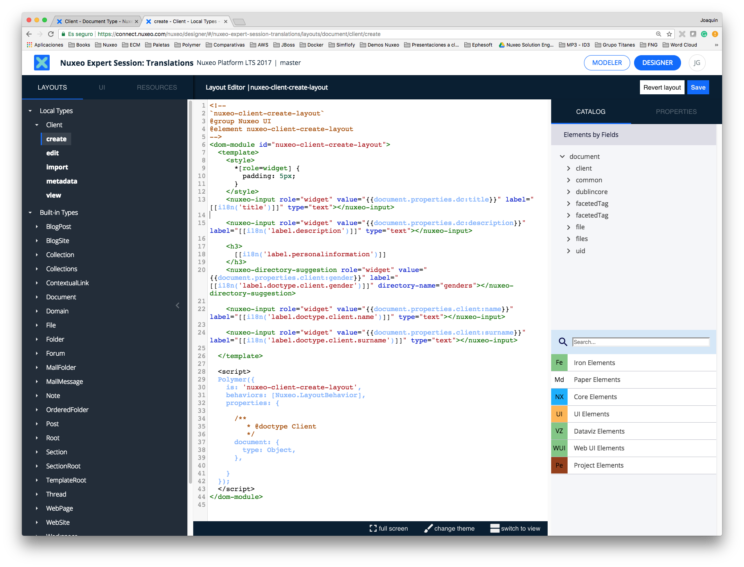Select the NX Core Elements badge

click(559, 397)
